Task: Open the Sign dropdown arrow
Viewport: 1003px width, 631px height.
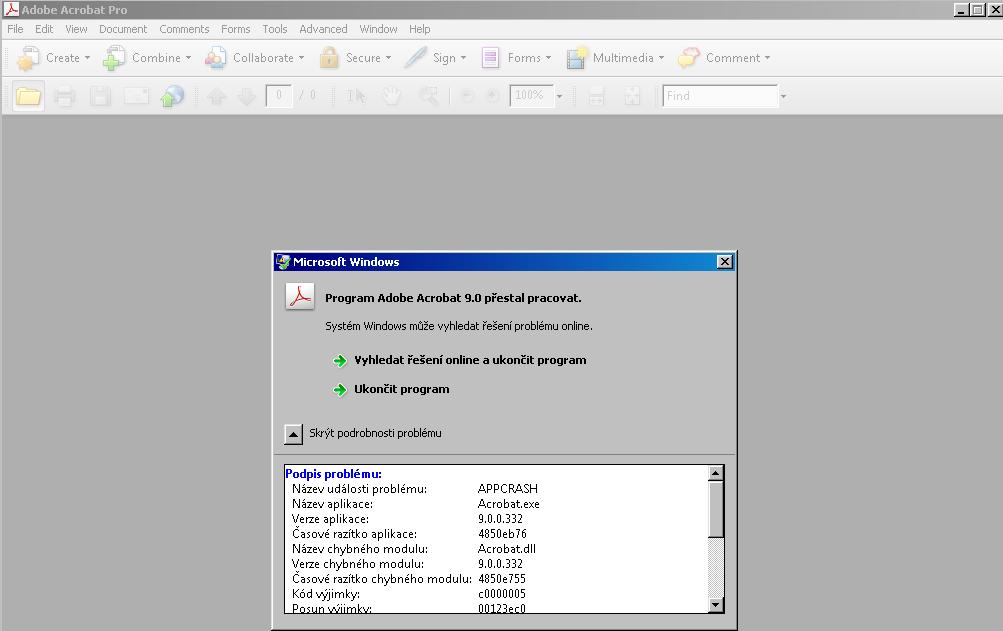Action: (x=463, y=58)
